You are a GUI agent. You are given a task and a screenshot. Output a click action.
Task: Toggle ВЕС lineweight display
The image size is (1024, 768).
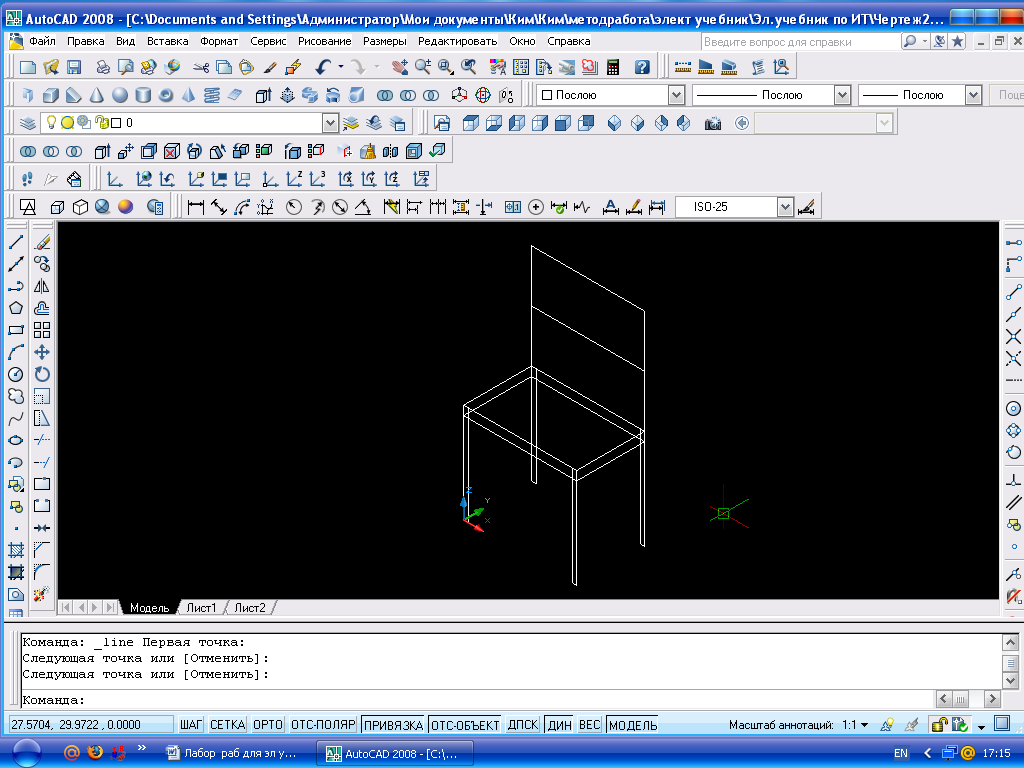click(590, 725)
